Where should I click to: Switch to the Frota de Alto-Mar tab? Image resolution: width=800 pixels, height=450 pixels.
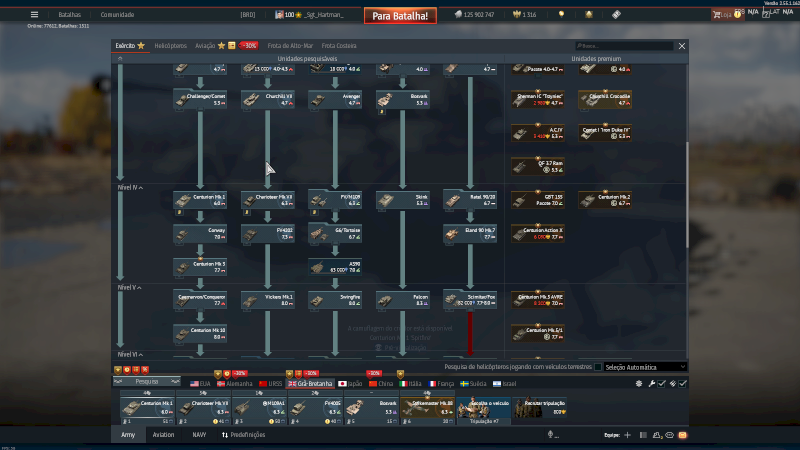[x=290, y=45]
